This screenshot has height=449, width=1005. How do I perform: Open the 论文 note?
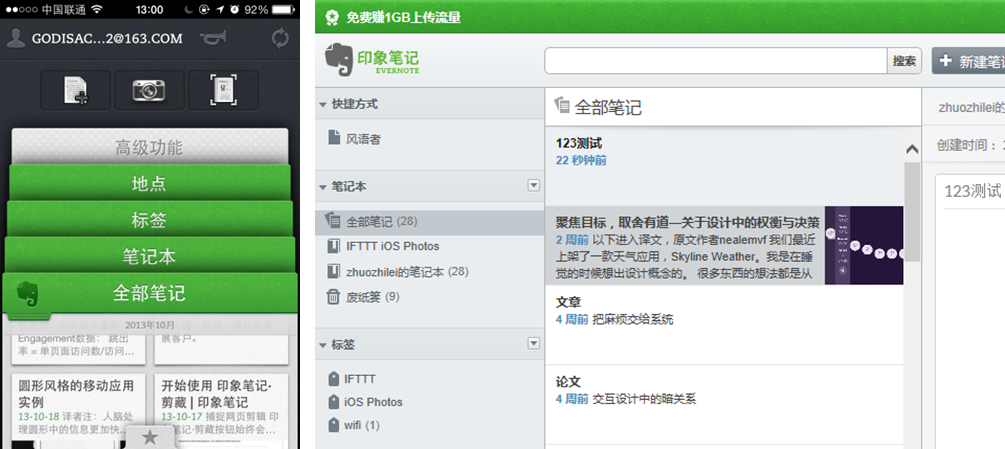tap(724, 405)
